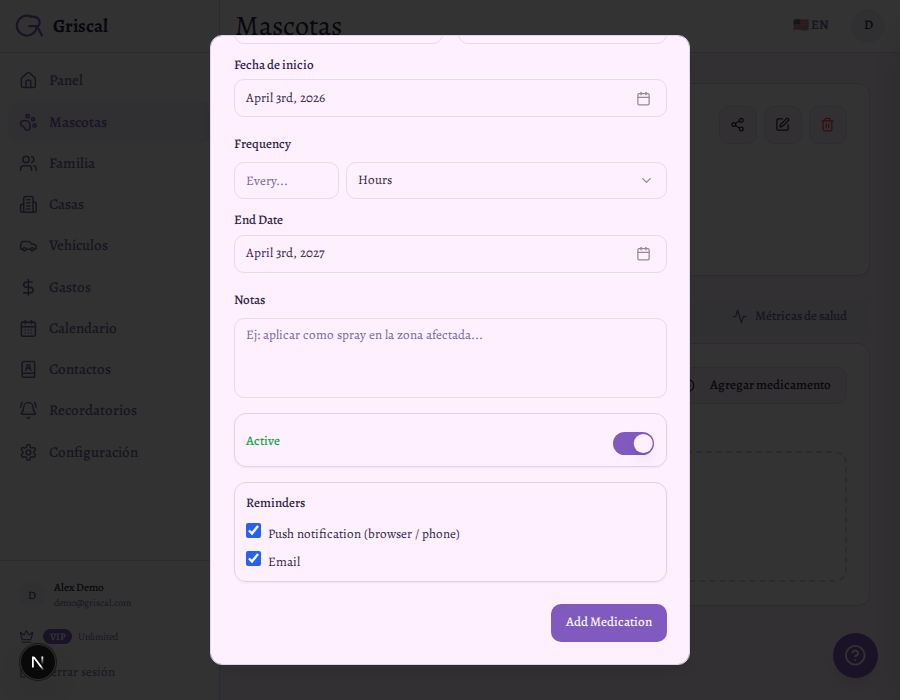Go to Calendario in the sidebar
The height and width of the screenshot is (700, 900).
pos(83,328)
